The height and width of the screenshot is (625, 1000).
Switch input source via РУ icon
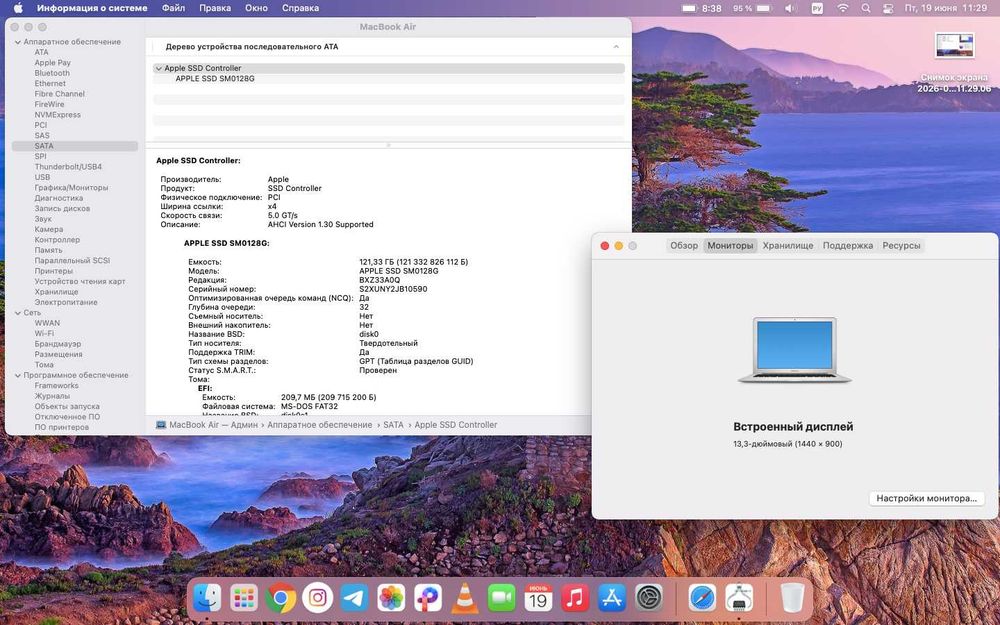click(817, 8)
